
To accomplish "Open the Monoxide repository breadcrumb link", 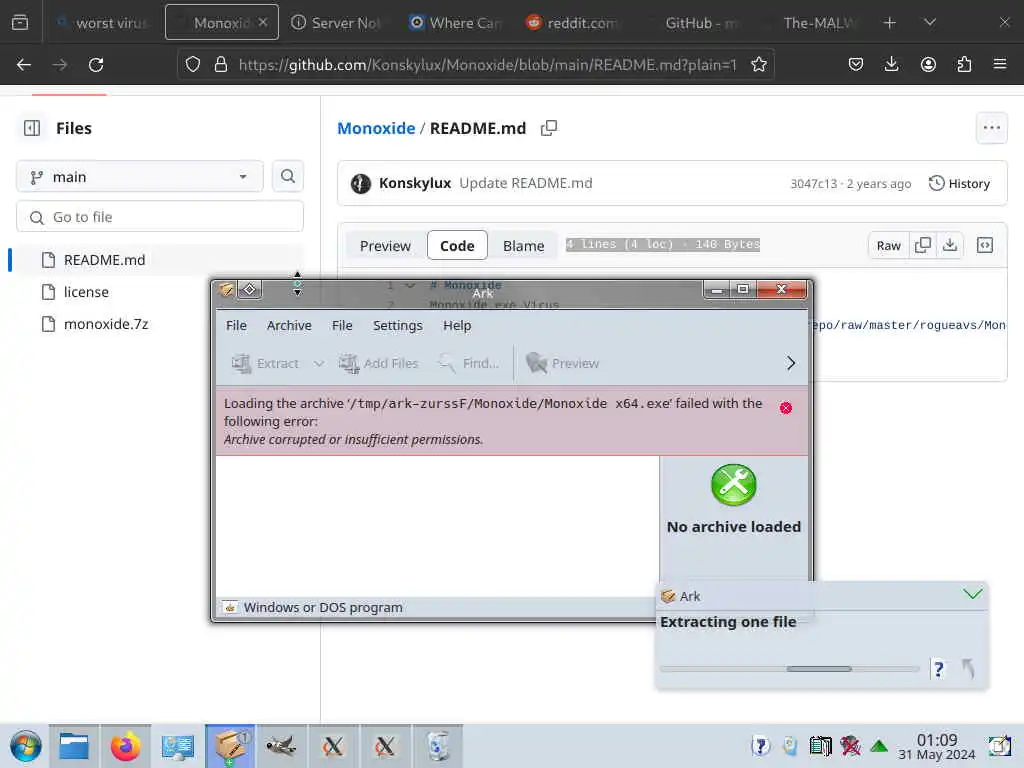I will click(x=376, y=128).
